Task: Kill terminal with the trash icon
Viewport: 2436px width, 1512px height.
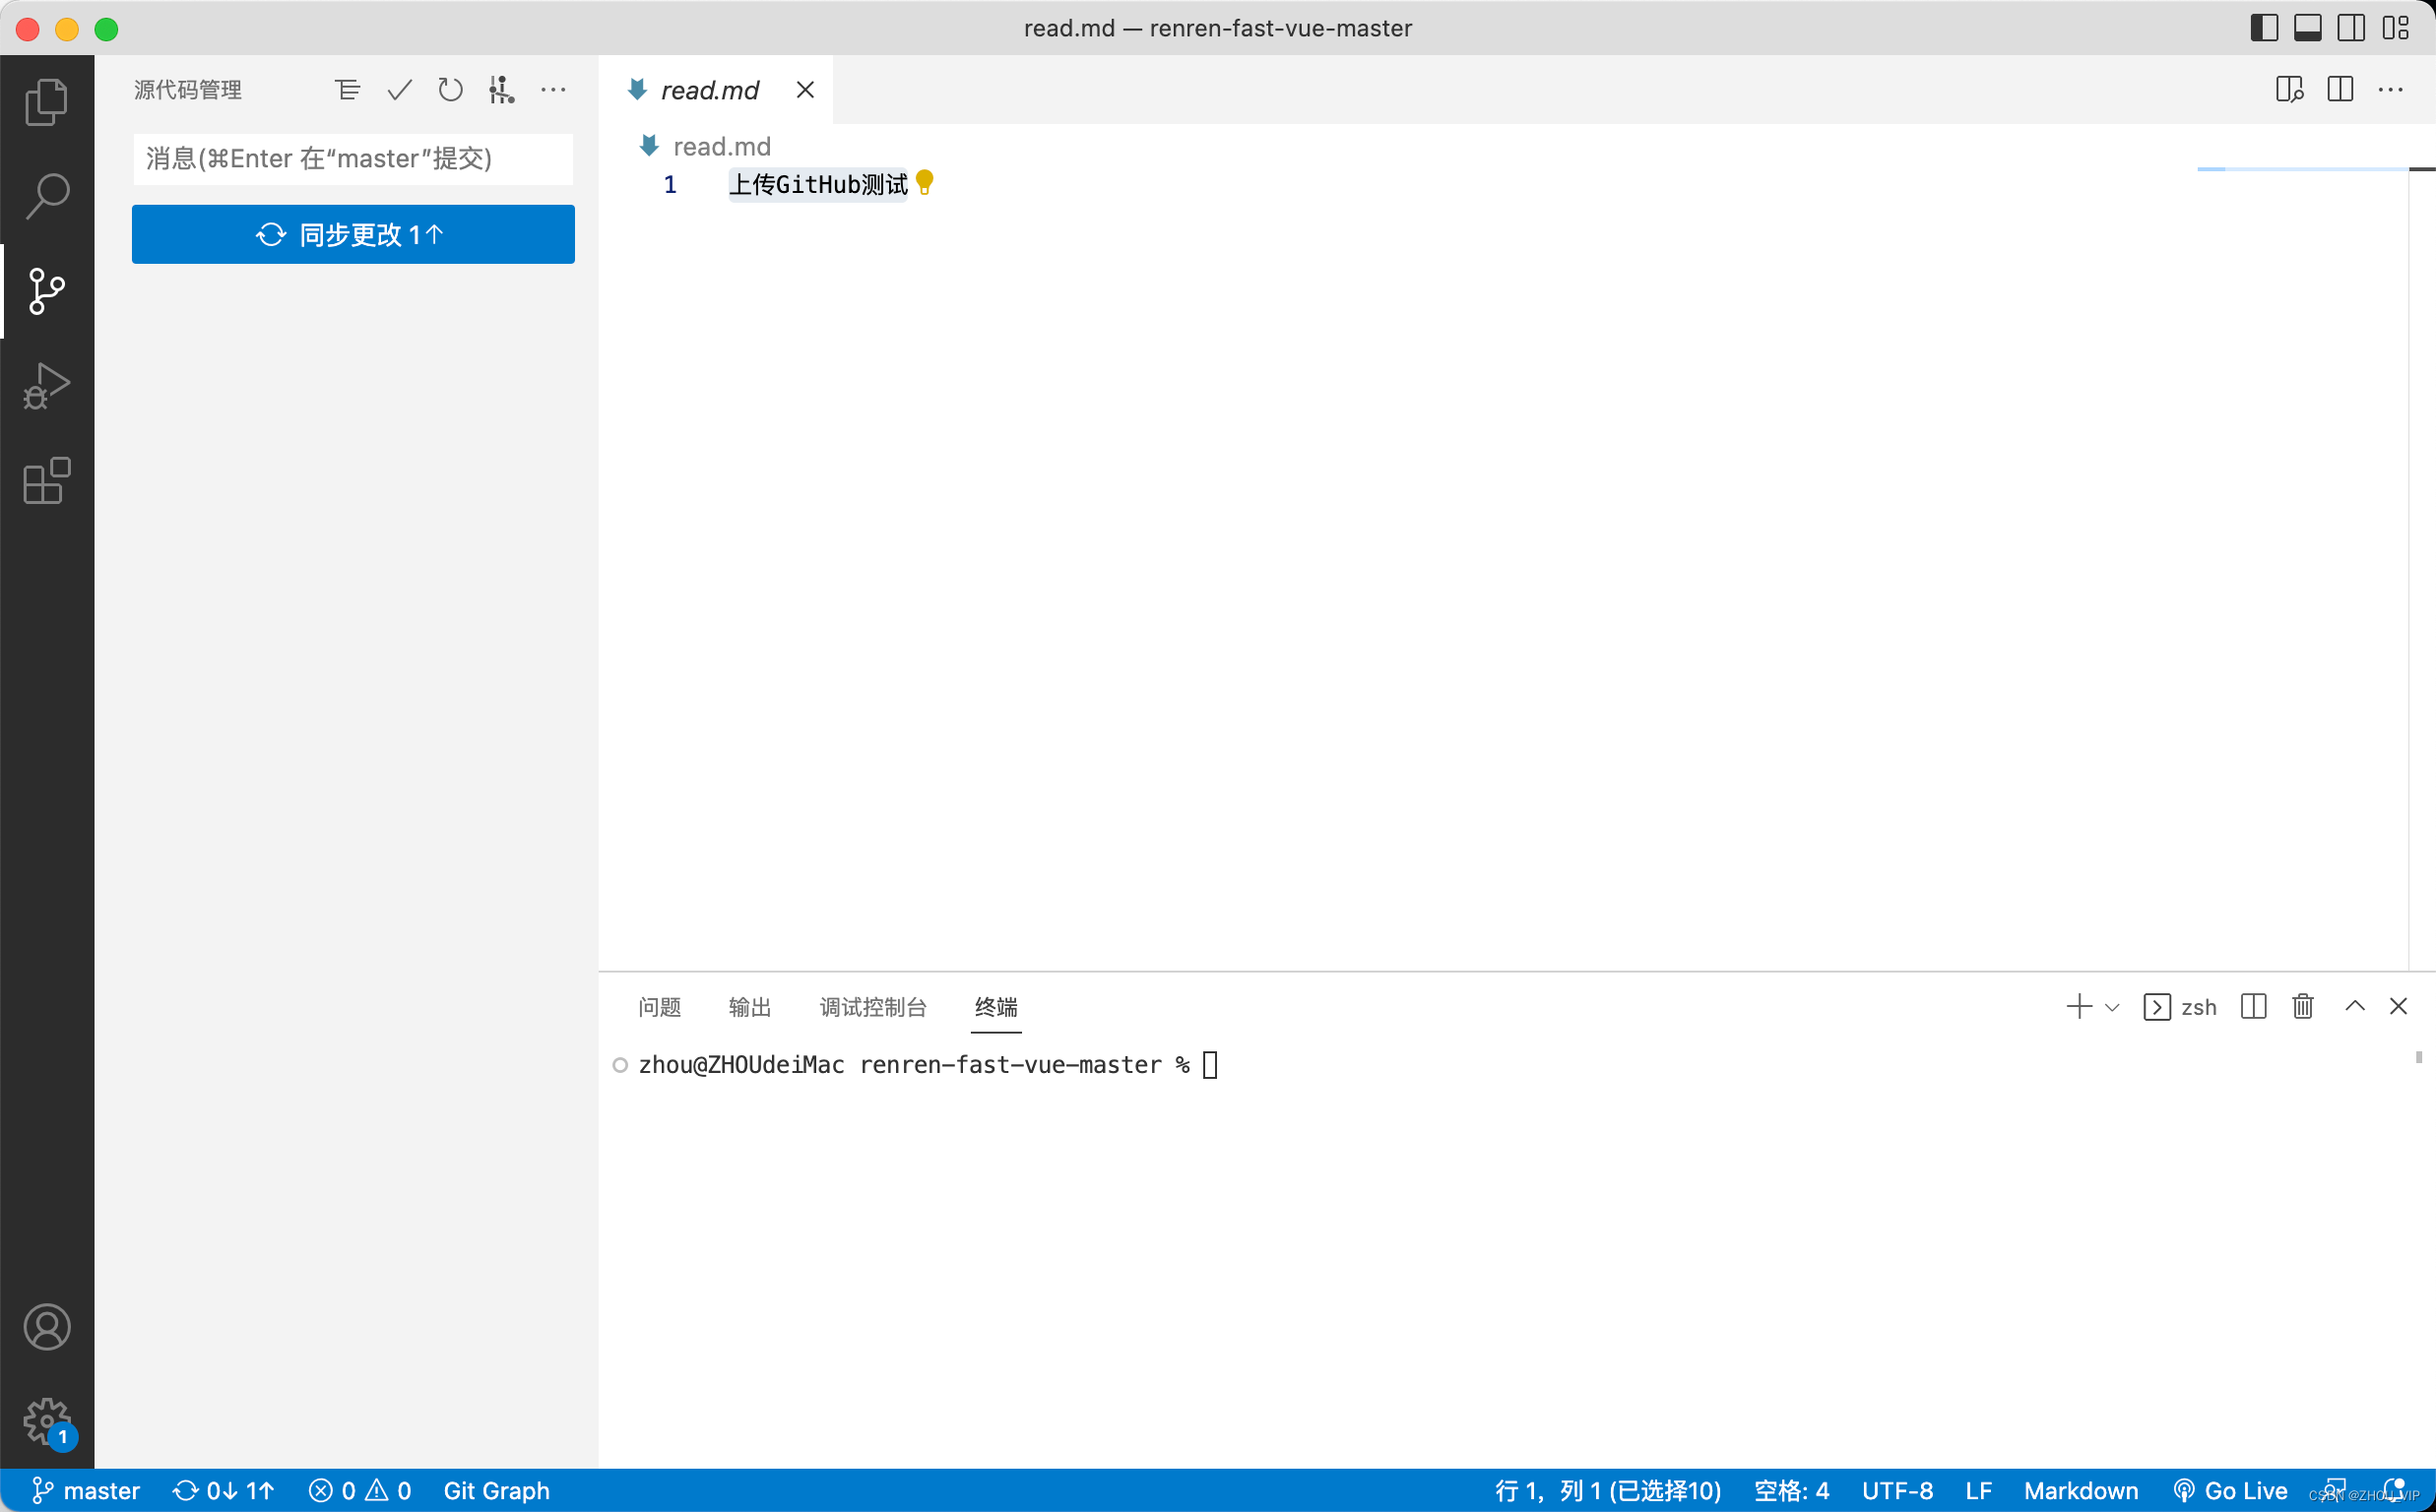Action: [2303, 1006]
